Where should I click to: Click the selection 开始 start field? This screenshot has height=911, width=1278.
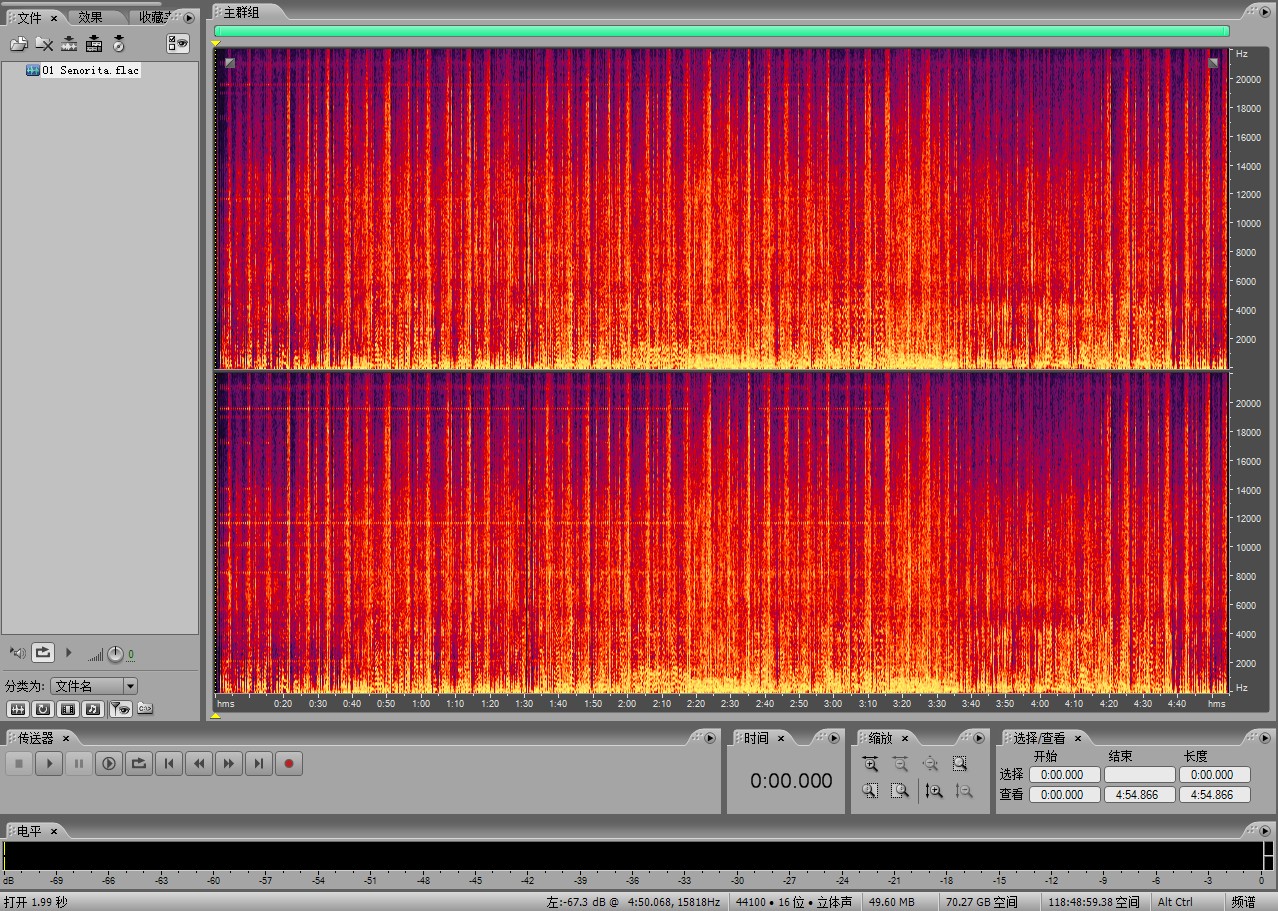(x=1065, y=775)
